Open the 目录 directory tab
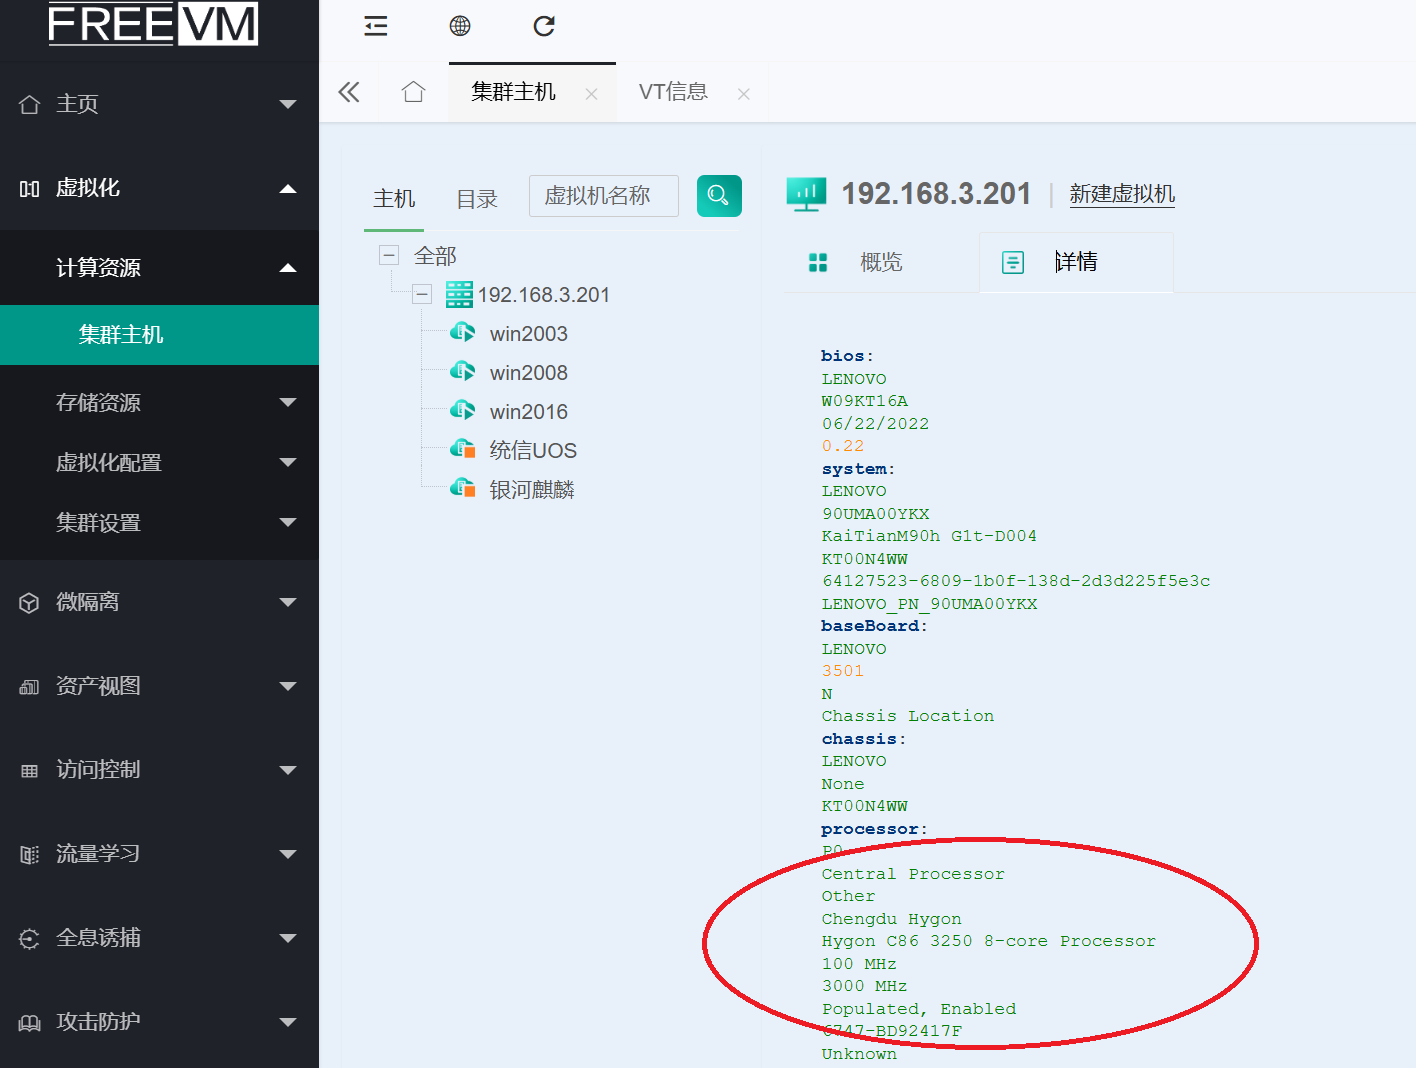 (477, 199)
